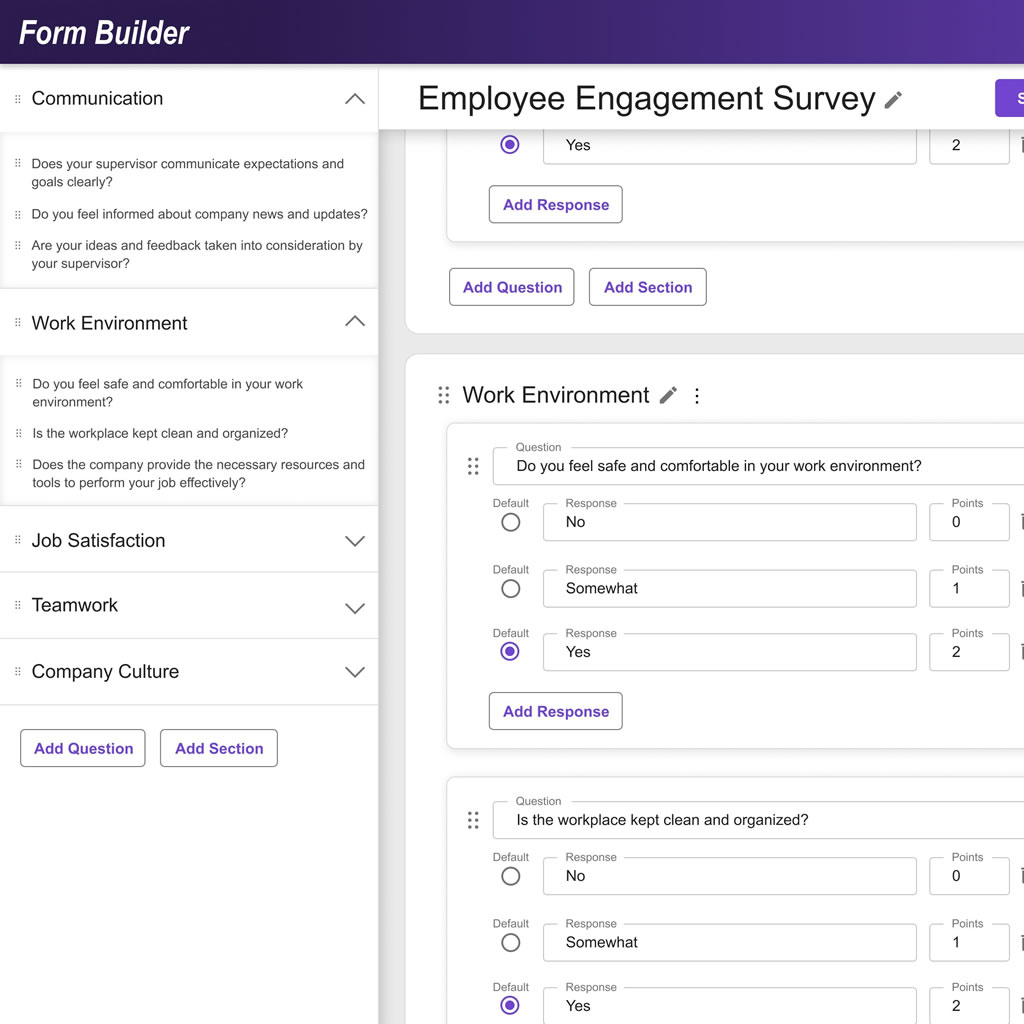The image size is (1024, 1024).
Task: Click the pencil icon to rename Work Environment section
Action: [667, 395]
